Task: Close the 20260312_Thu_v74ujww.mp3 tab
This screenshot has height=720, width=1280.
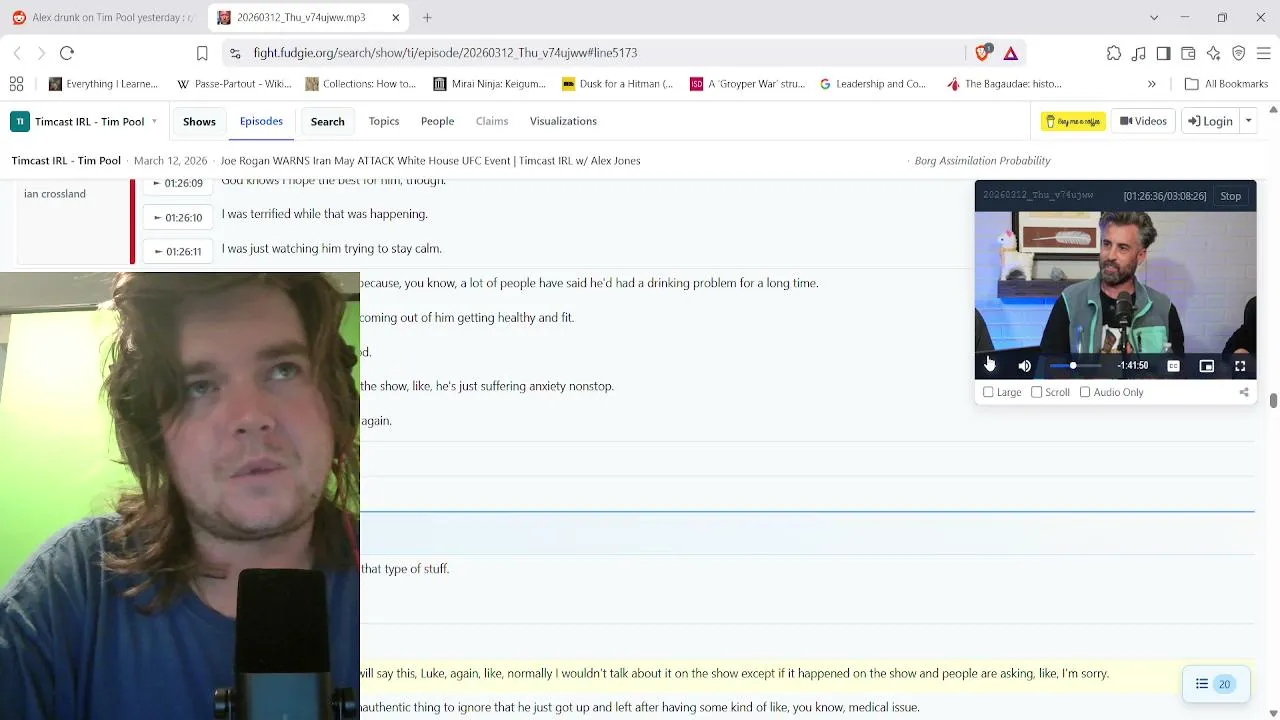Action: [396, 17]
